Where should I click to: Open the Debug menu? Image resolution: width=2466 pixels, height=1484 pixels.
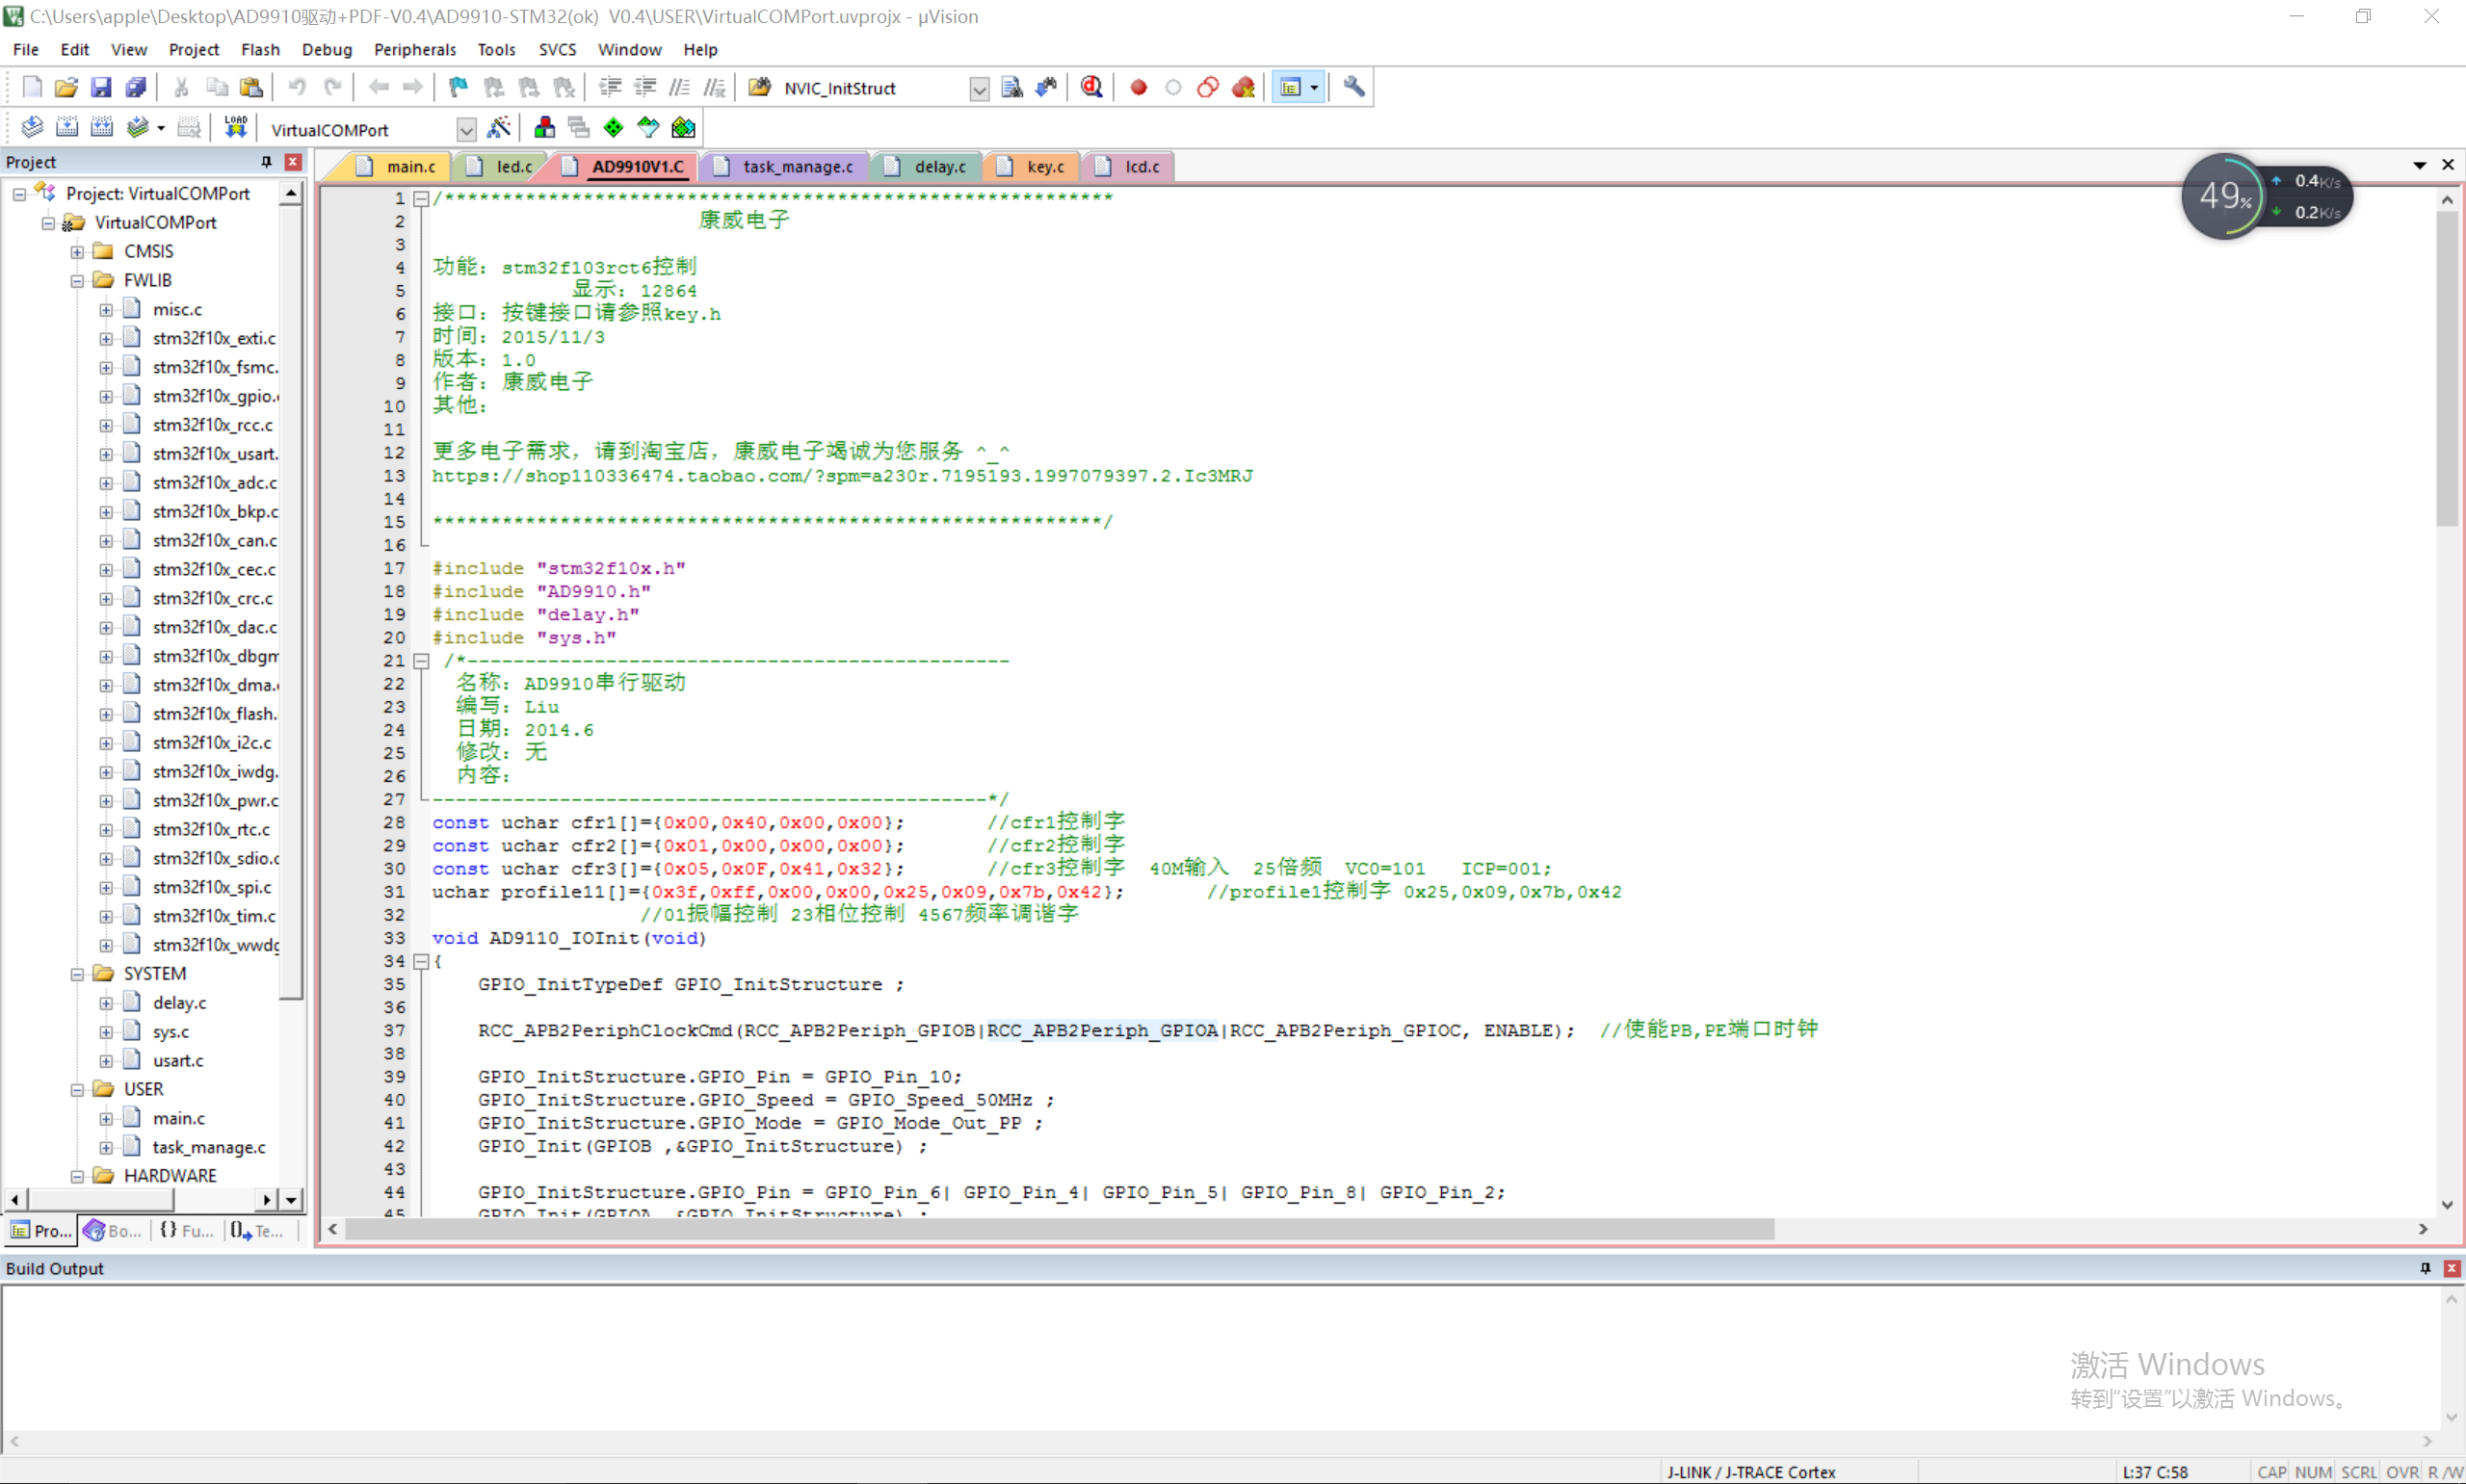(x=327, y=49)
